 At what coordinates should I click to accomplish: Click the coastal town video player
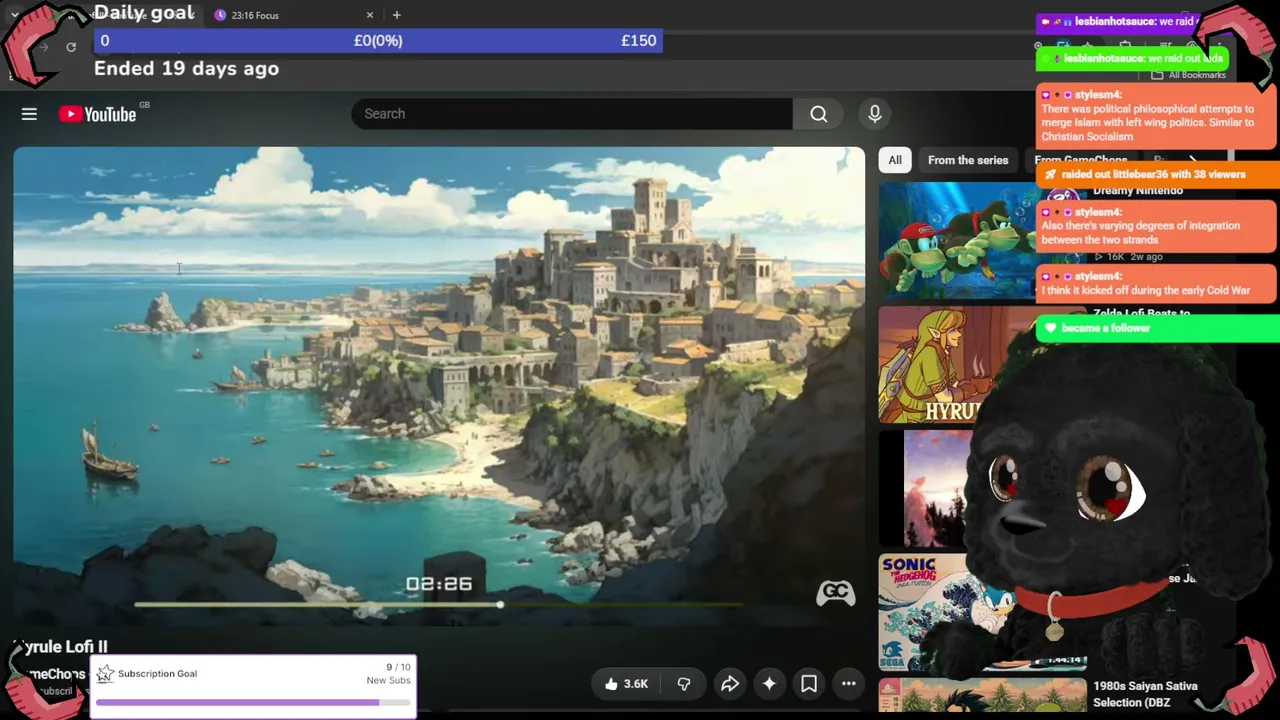(439, 387)
